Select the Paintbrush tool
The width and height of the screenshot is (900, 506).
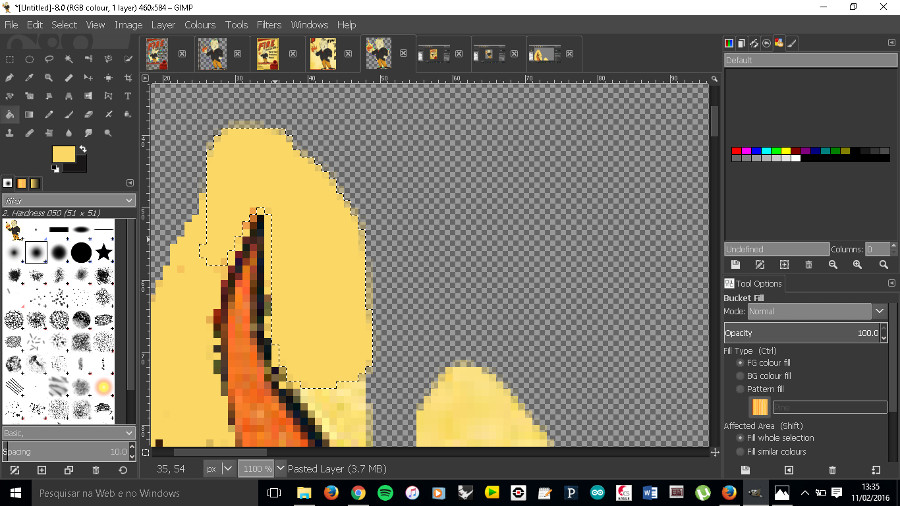(69, 114)
